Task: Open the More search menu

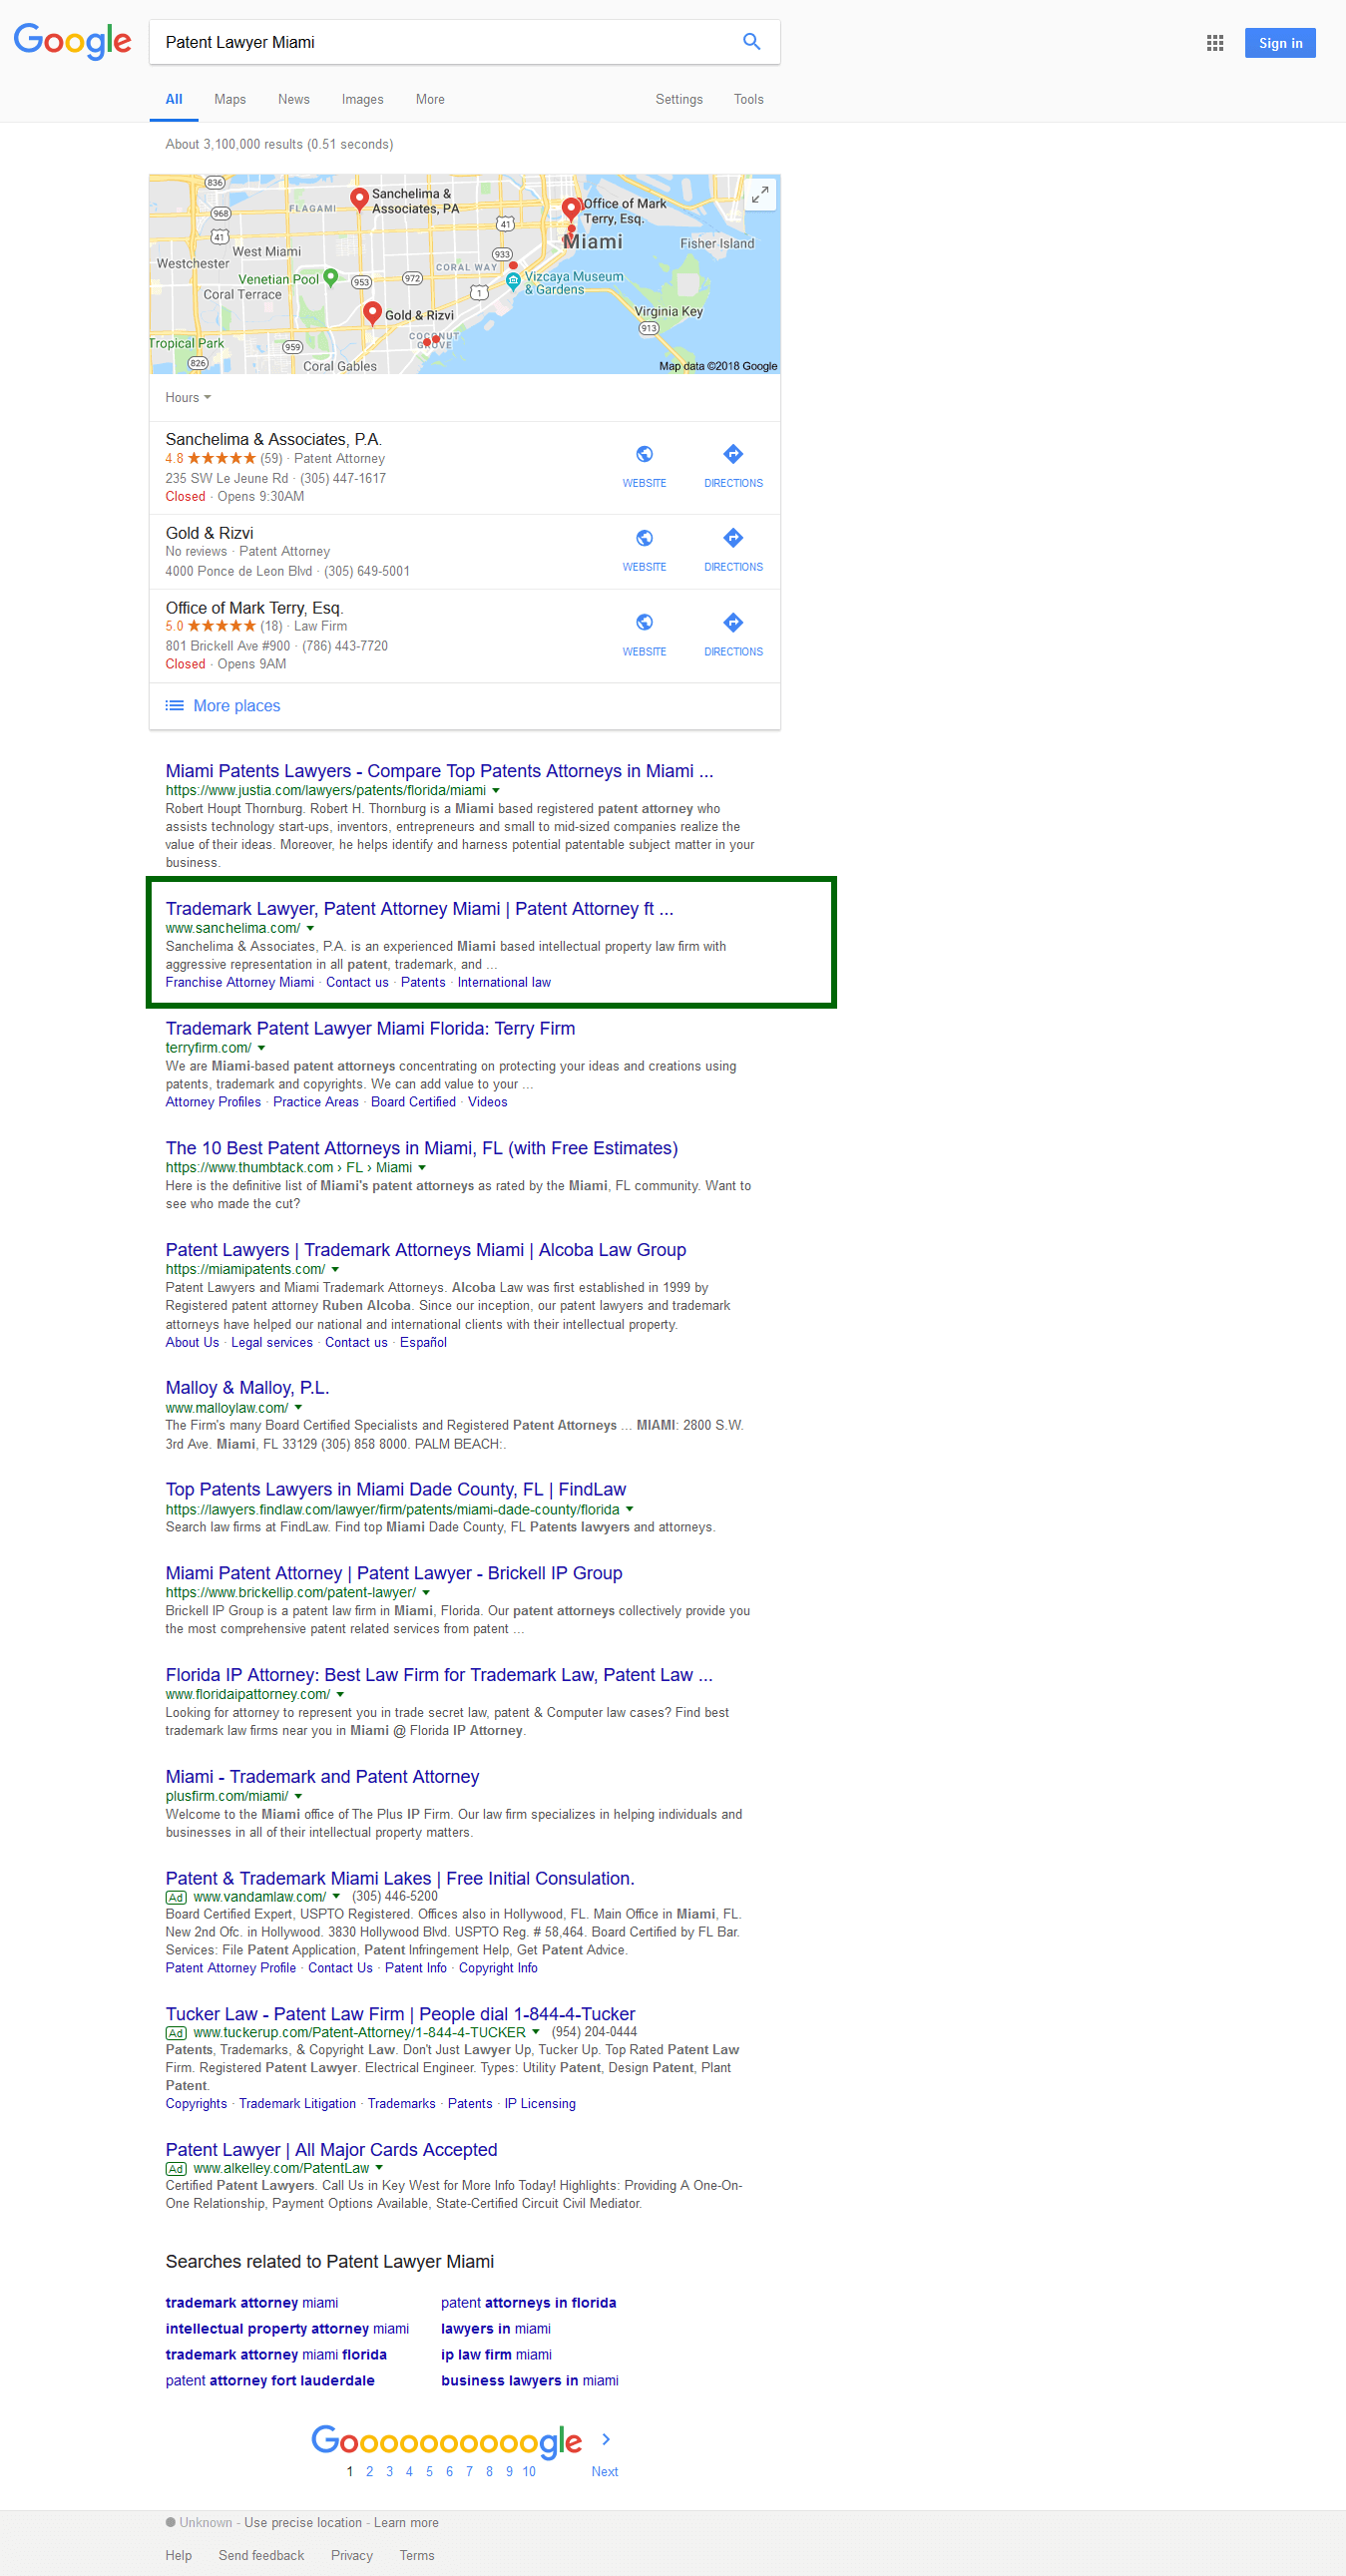Action: click(x=430, y=100)
